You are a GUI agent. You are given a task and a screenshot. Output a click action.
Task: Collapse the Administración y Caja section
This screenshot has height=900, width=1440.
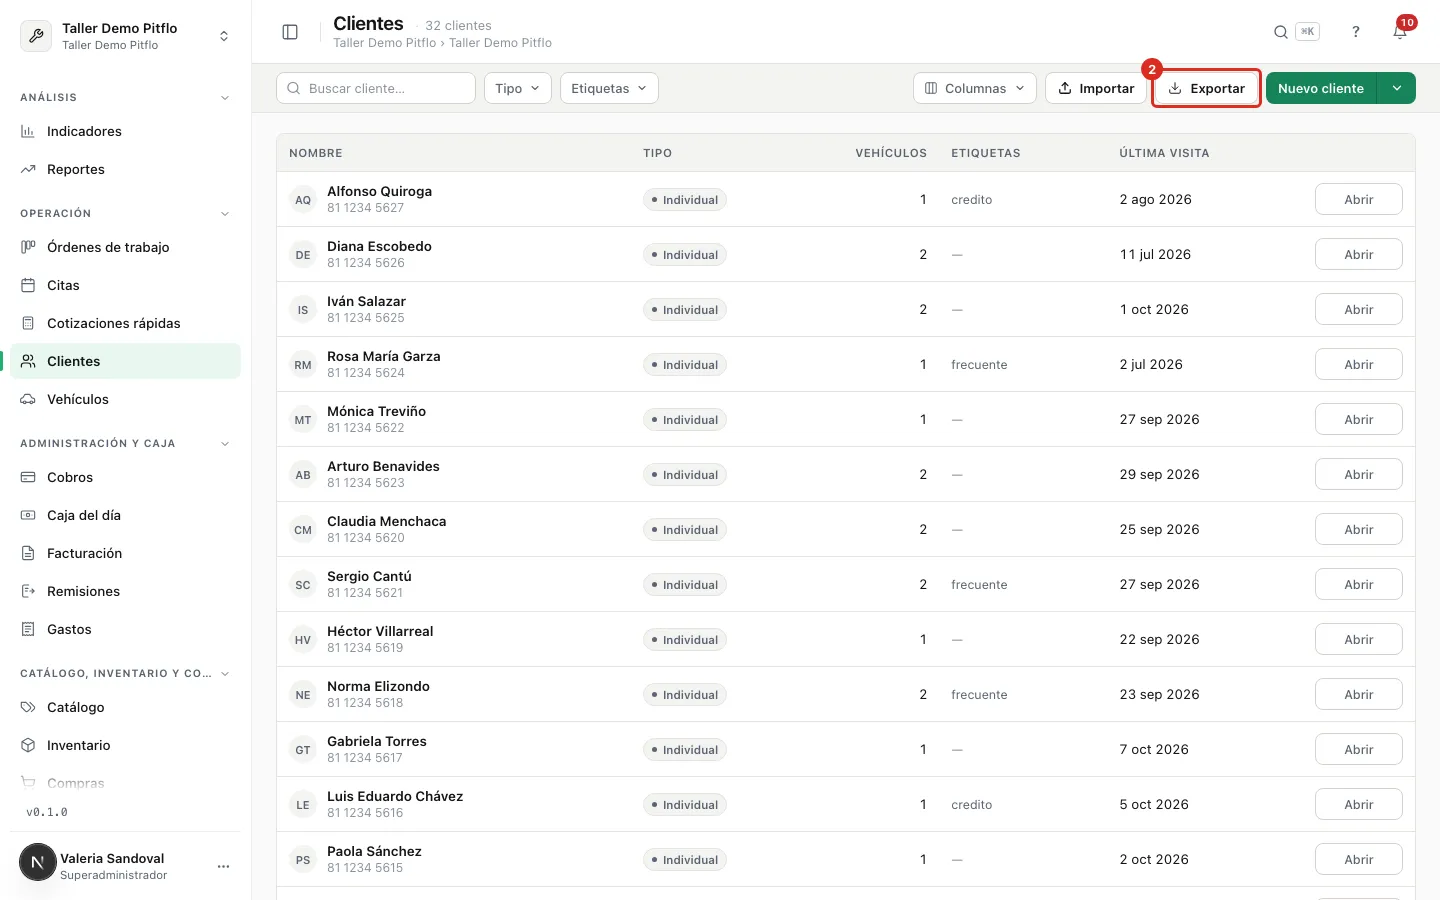pos(225,444)
